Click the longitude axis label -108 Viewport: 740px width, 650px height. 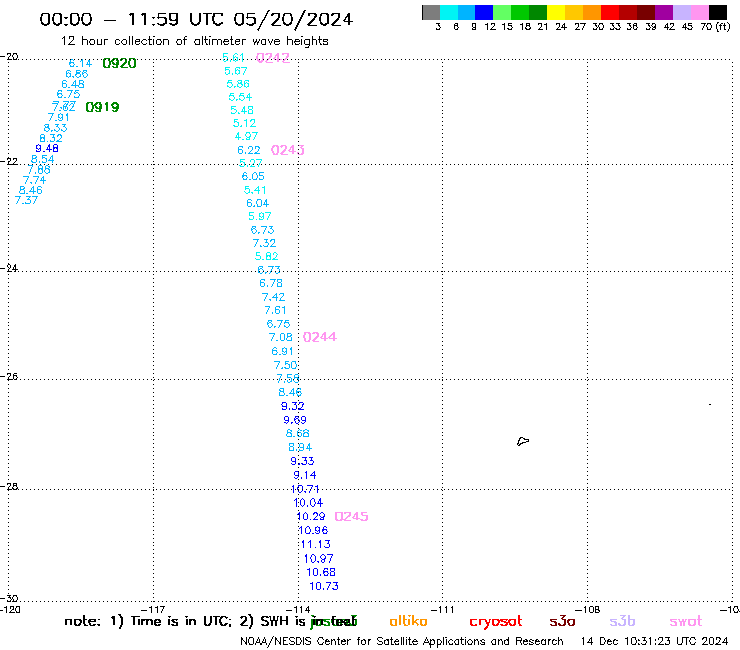click(588, 609)
